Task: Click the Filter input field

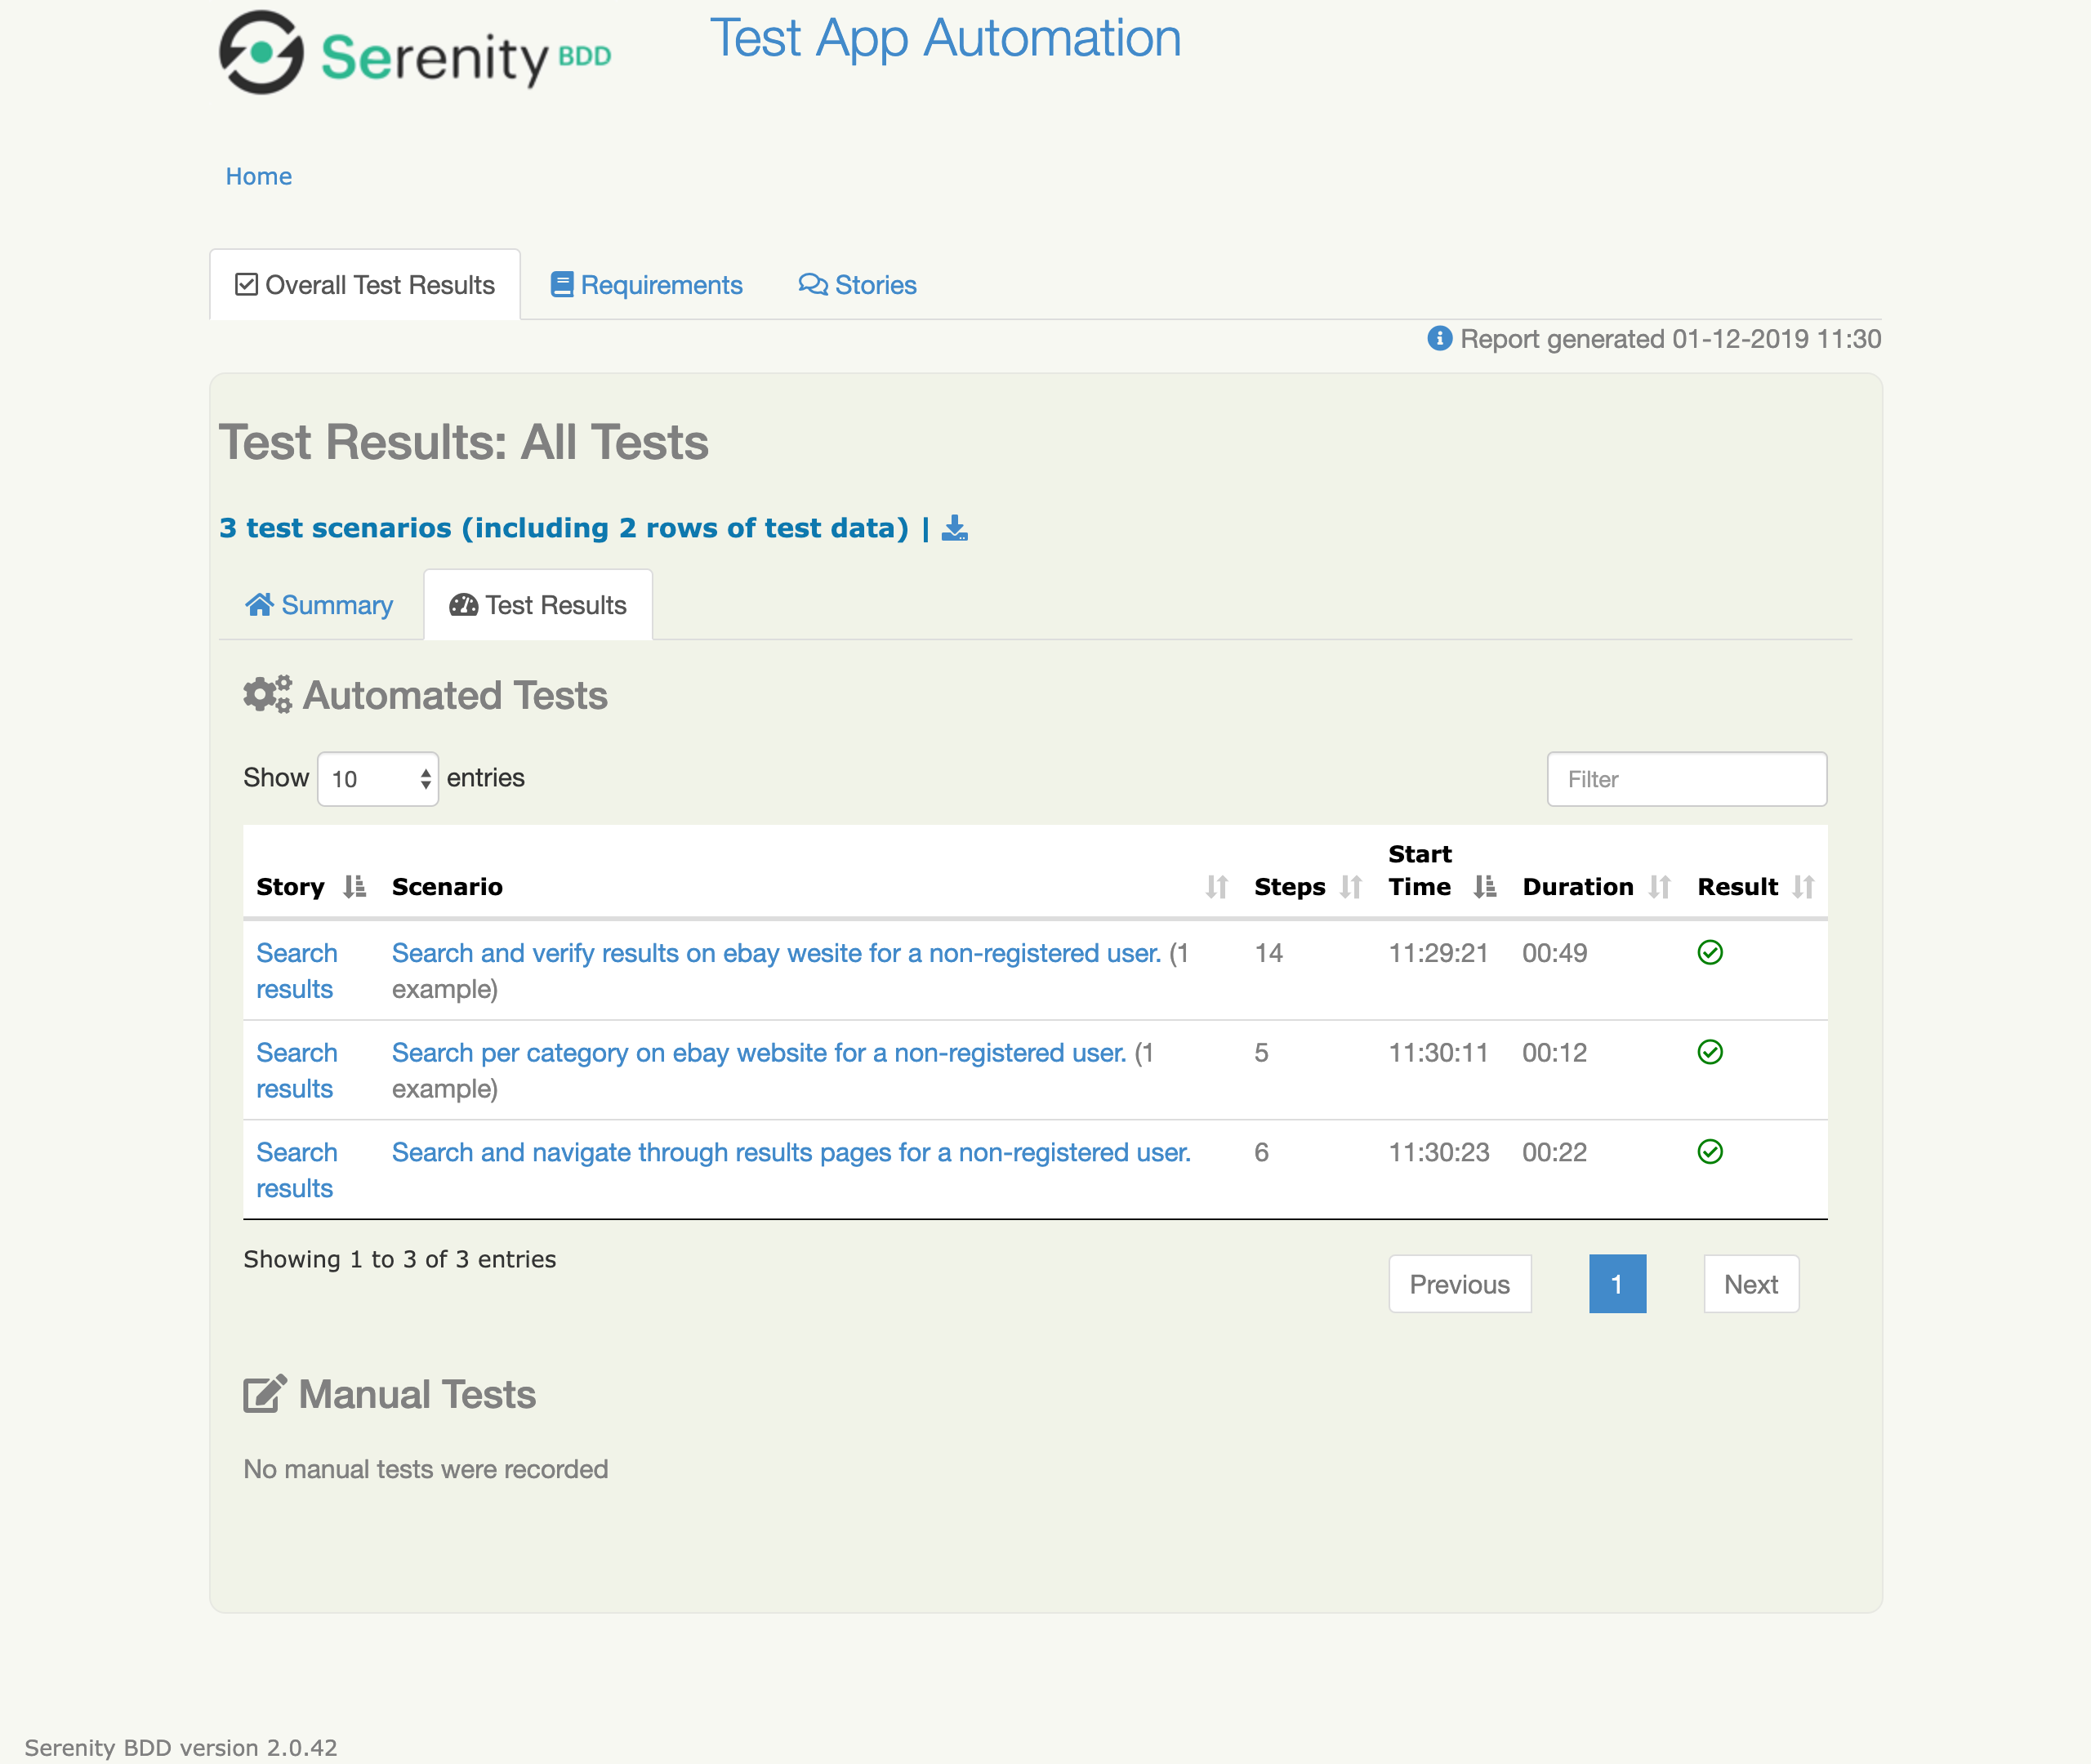Action: tap(1687, 779)
